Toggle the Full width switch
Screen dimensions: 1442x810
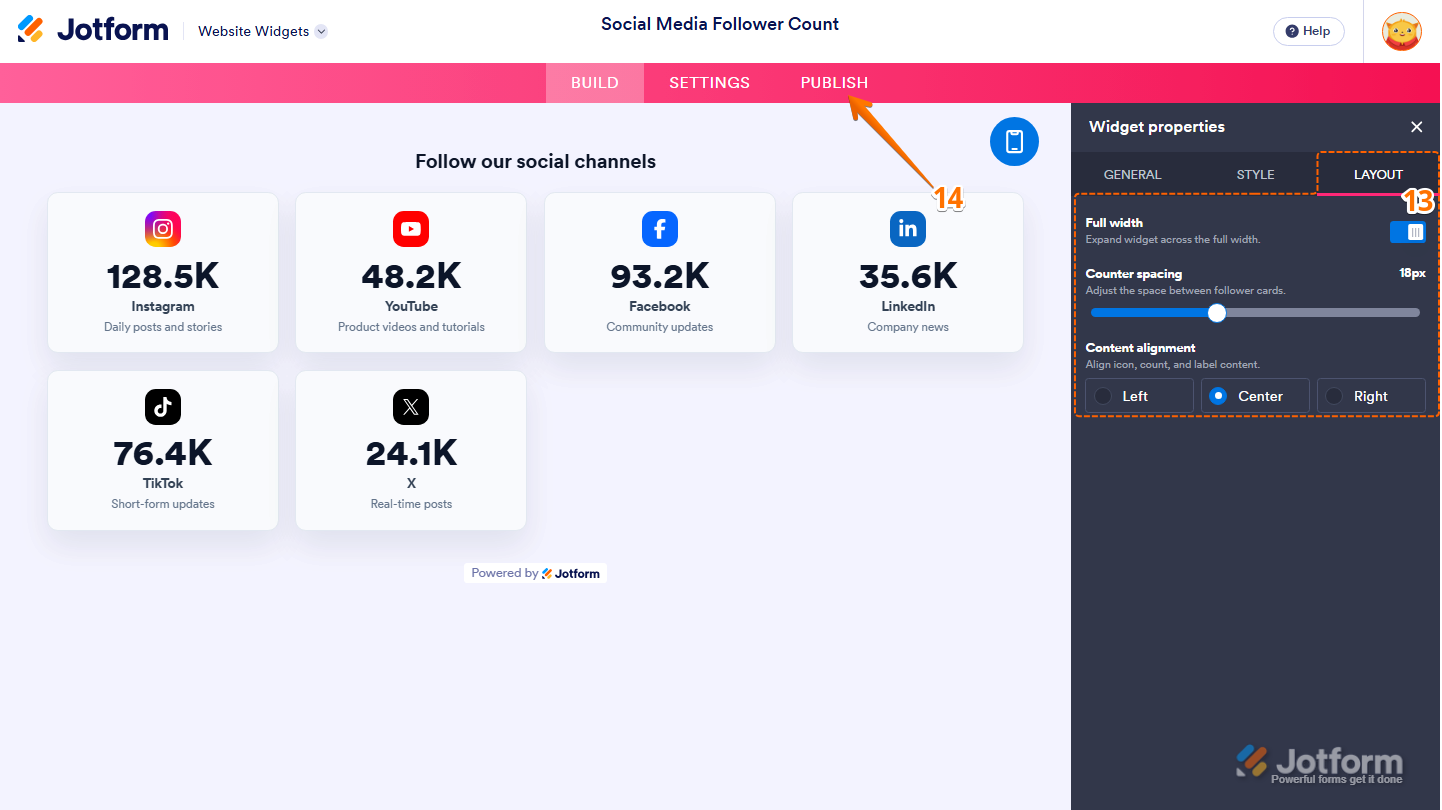coord(1408,231)
